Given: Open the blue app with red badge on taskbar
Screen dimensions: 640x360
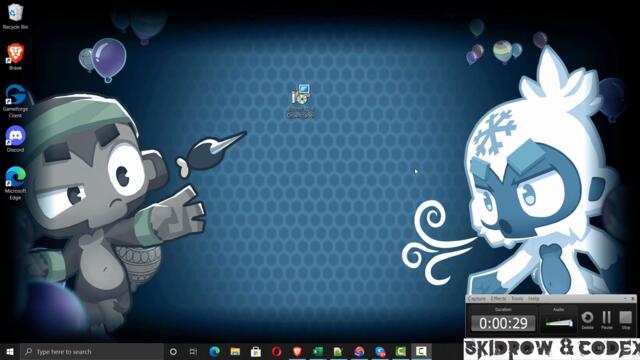Looking at the screenshot, I should 380,351.
